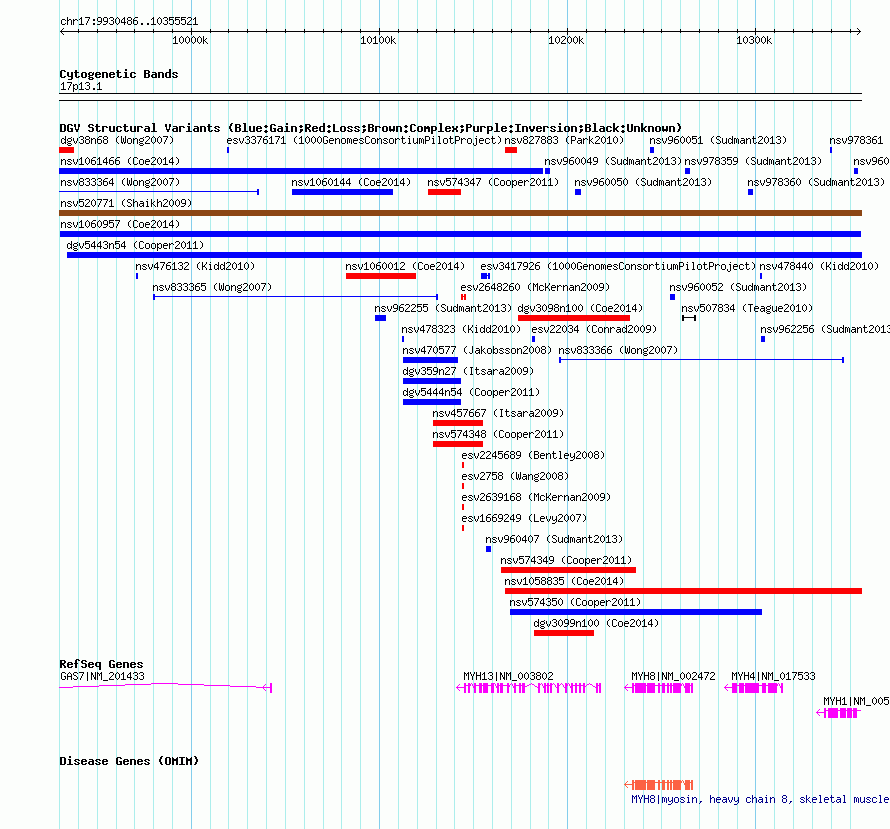Click the 10100k ruler position marker
890x829 pixels.
click(x=378, y=40)
